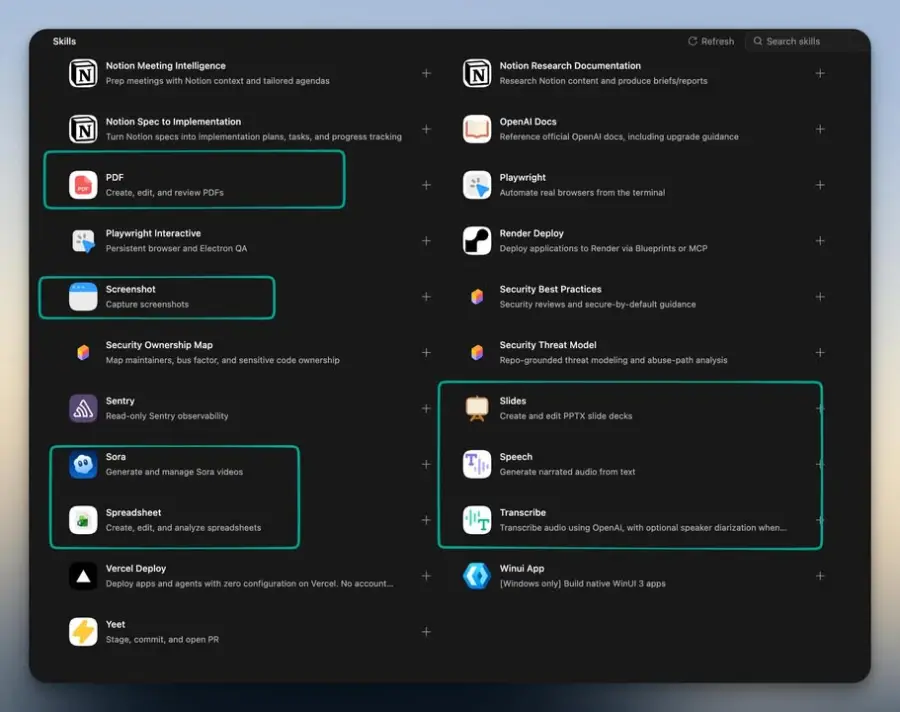Screen dimensions: 900x712
Task: Add the Security Best Practices skill
Action: (x=820, y=296)
